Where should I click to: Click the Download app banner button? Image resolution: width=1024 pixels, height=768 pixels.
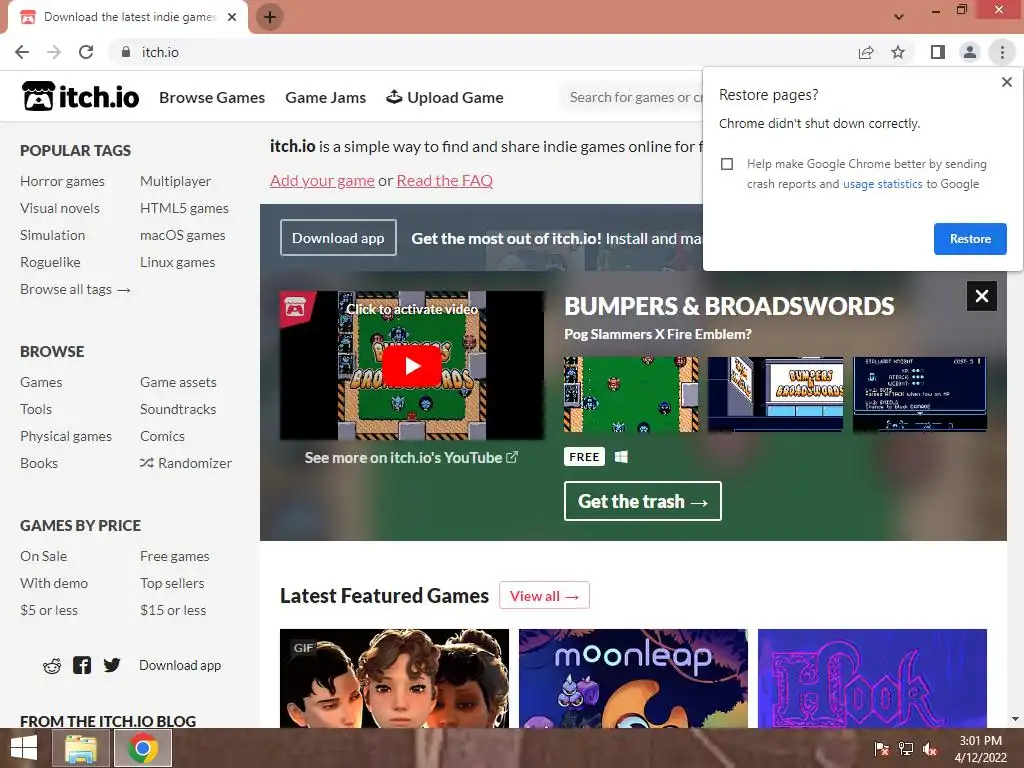[338, 238]
